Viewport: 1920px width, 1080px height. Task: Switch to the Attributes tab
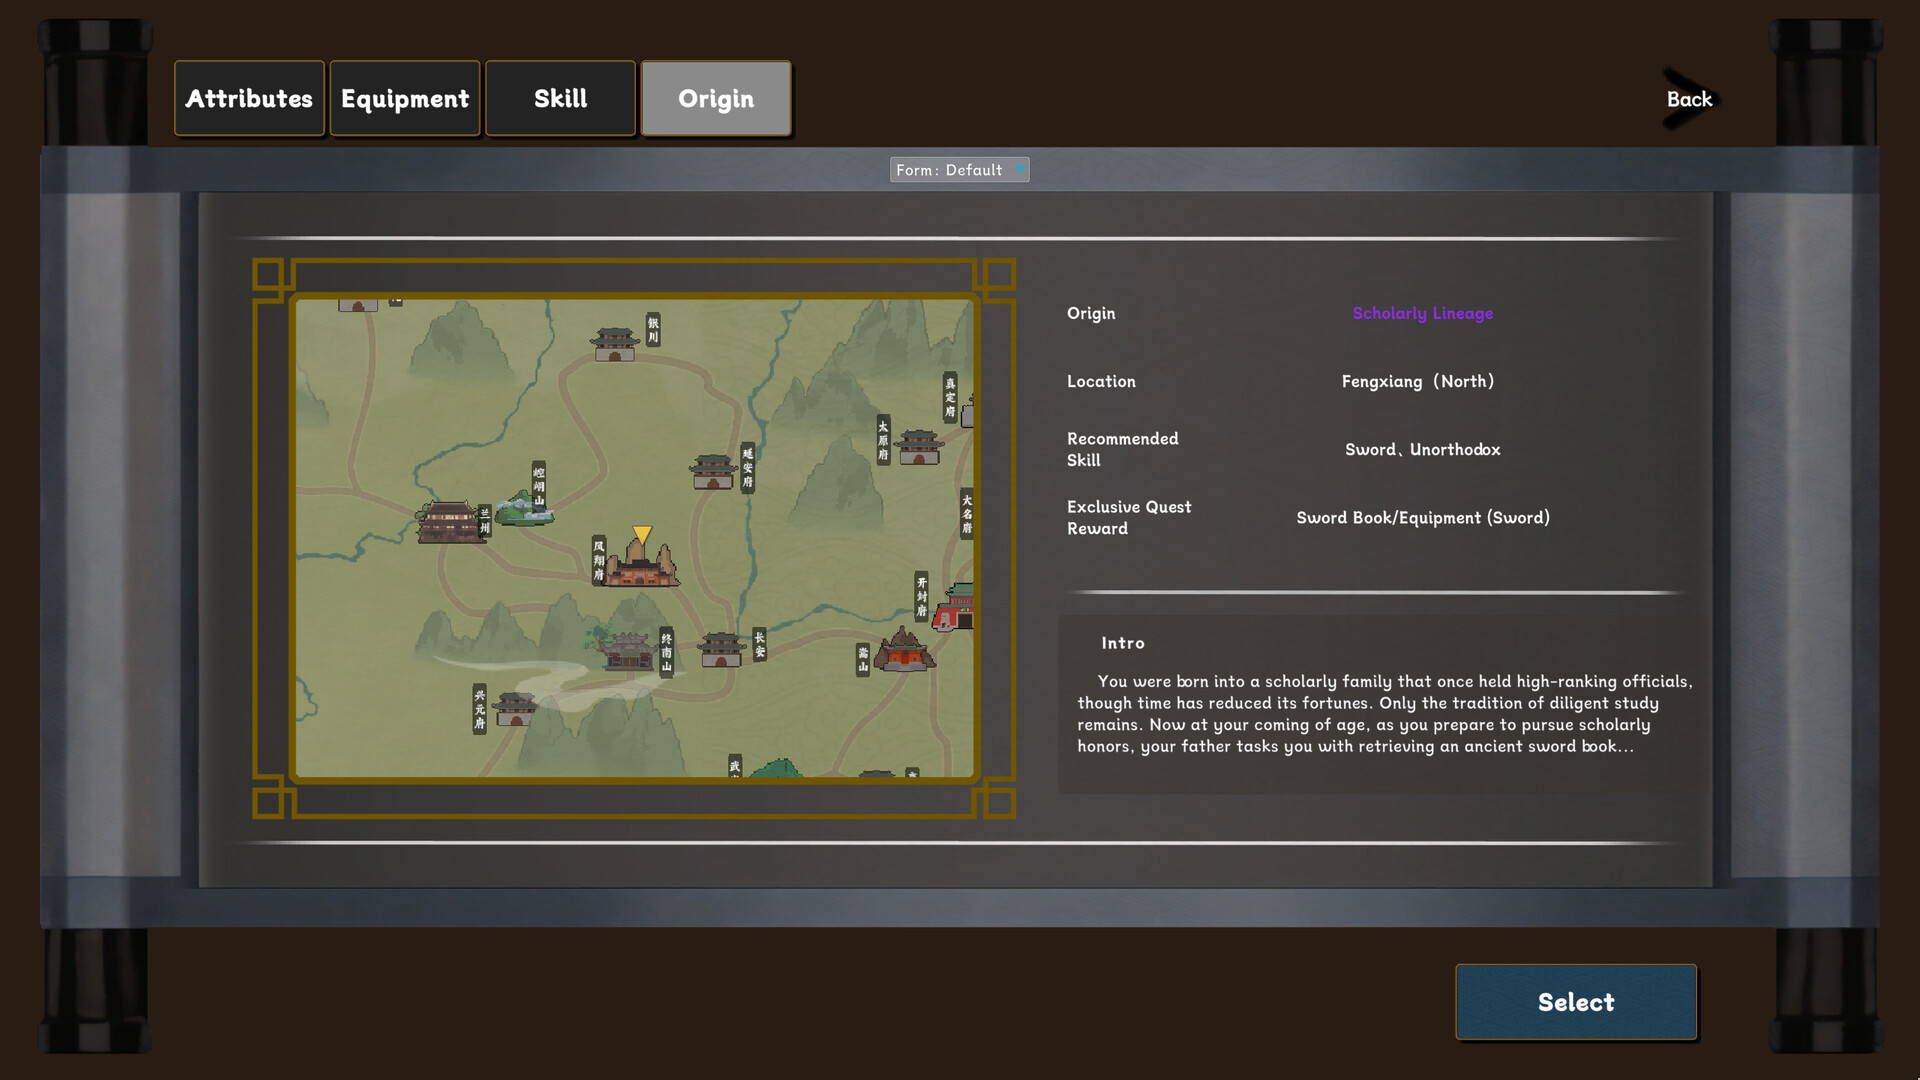(249, 98)
